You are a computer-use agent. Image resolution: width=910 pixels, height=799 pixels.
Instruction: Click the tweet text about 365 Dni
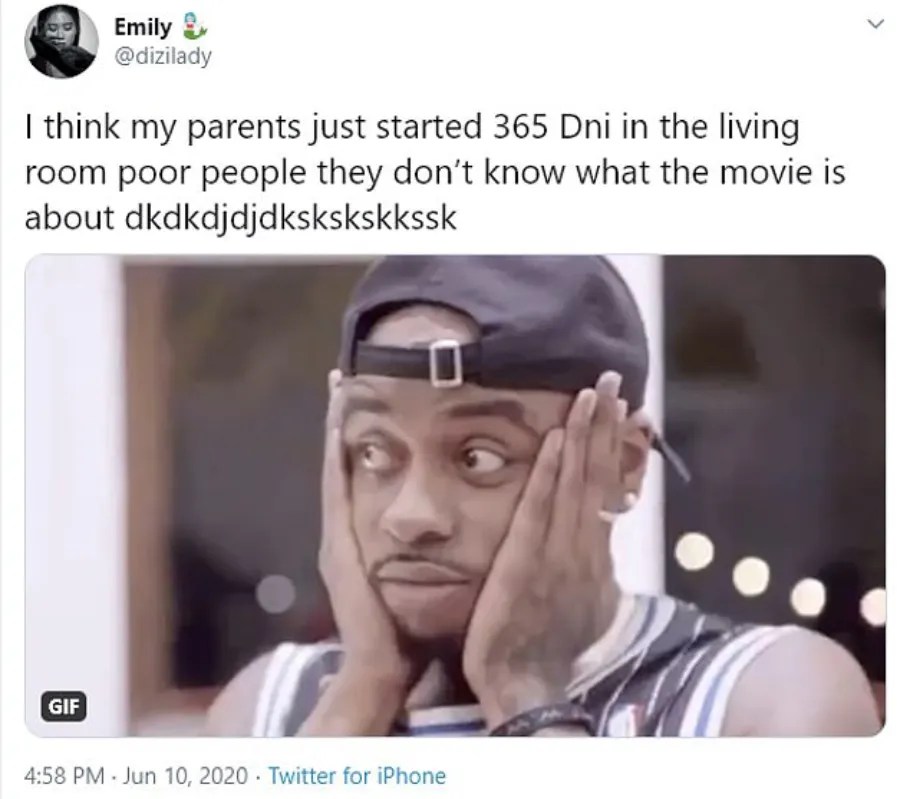tap(435, 172)
